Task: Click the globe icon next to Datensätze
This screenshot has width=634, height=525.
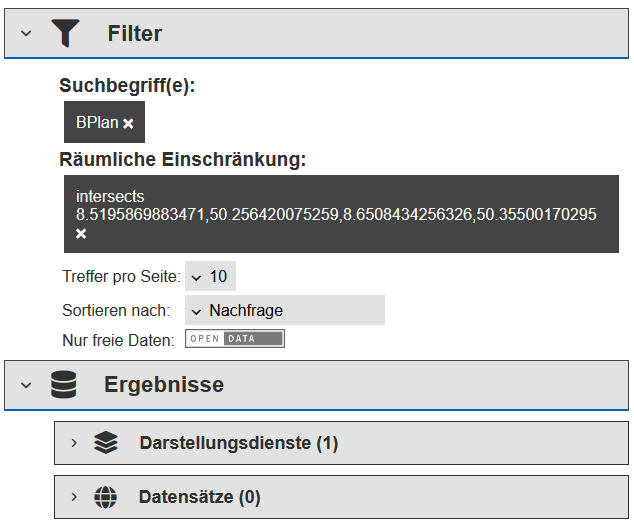Action: (x=106, y=497)
